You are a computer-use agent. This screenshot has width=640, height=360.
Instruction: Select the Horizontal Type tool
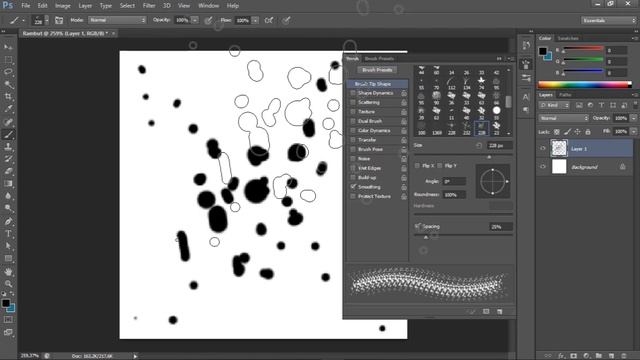pos(8,234)
